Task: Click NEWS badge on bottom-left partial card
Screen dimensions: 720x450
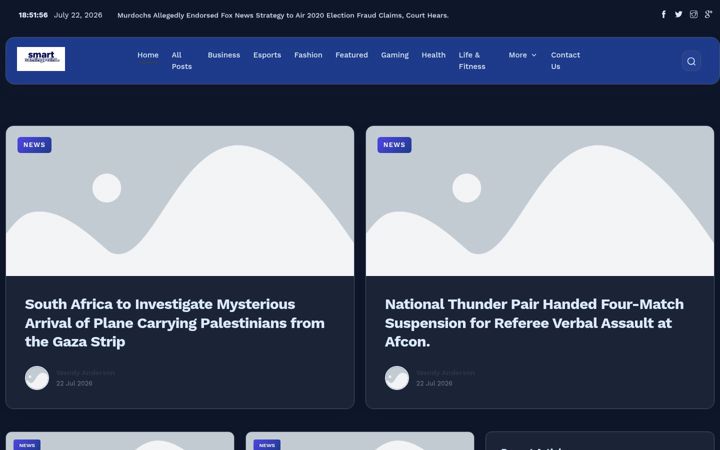Action: [x=27, y=445]
